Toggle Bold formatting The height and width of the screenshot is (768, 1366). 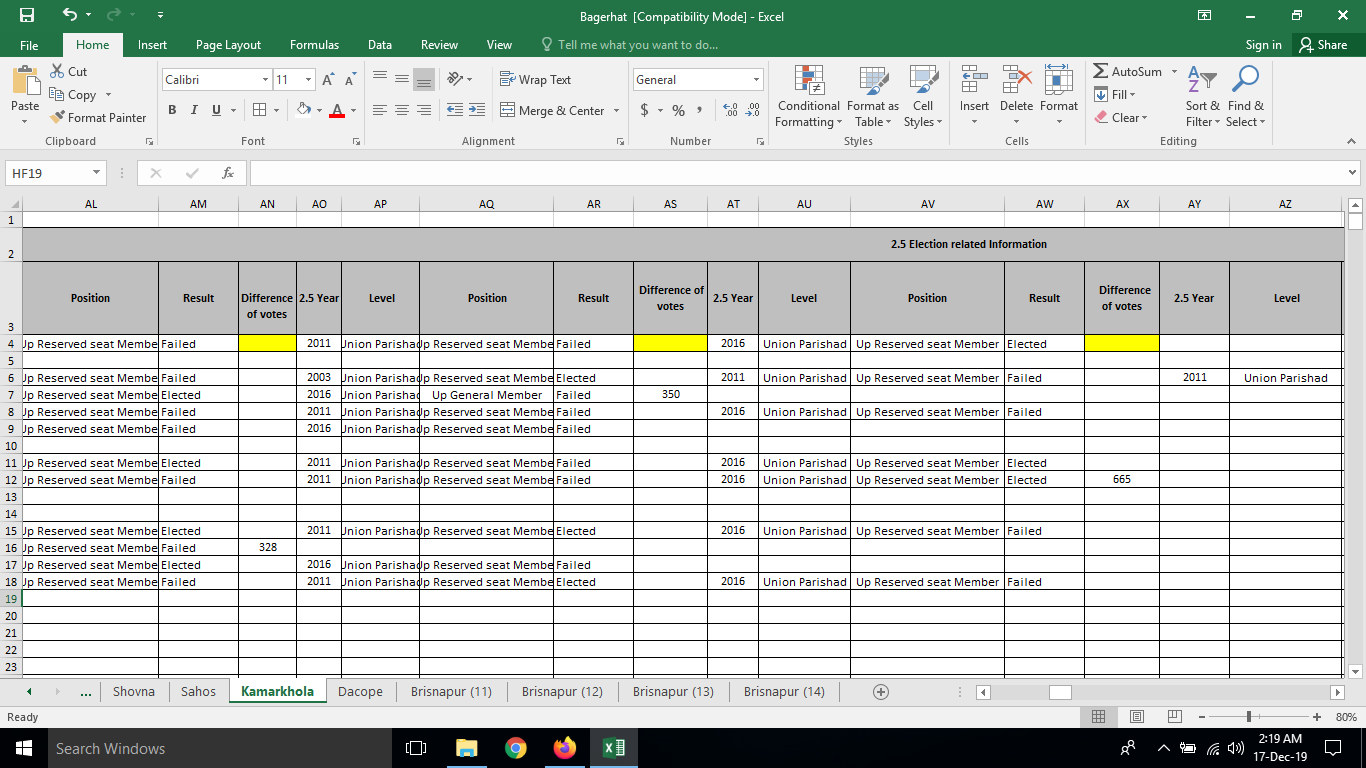[172, 110]
